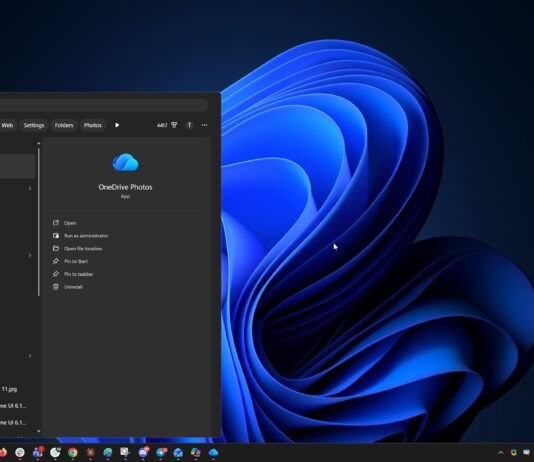Select the Web filter tab
Screen dimensions: 534x462
pyautogui.click(x=7, y=125)
